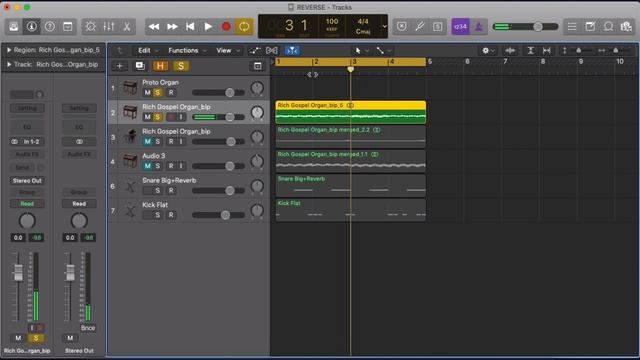Viewport: 640px width, 360px height.
Task: Toggle the Inspector info button
Action: 31,27
